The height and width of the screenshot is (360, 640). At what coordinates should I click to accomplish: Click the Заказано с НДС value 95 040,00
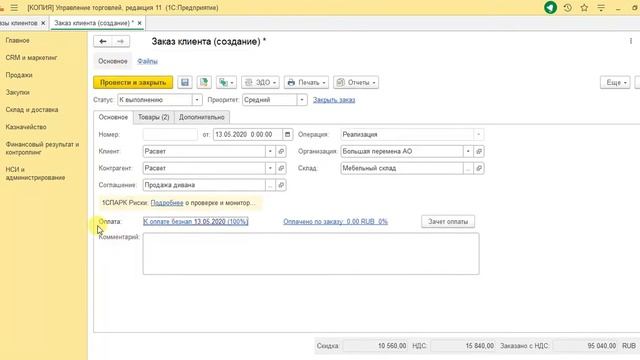coord(584,346)
